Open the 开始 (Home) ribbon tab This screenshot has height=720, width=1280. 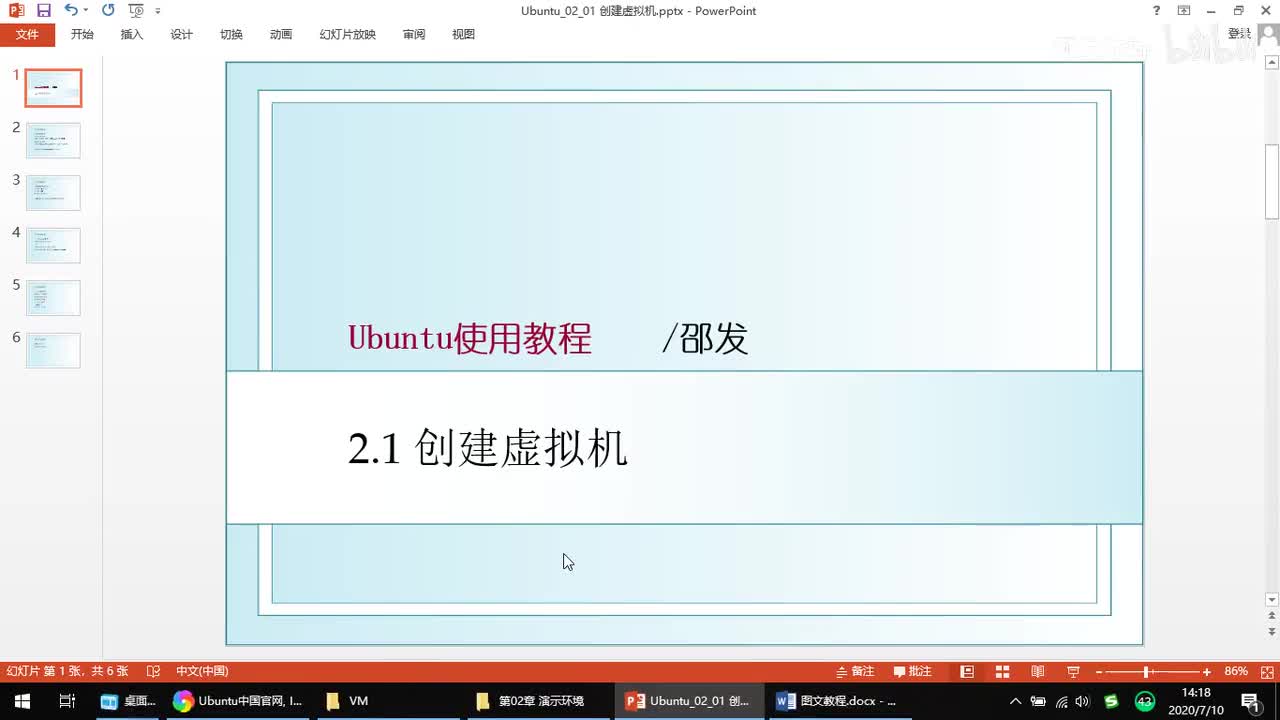click(82, 34)
